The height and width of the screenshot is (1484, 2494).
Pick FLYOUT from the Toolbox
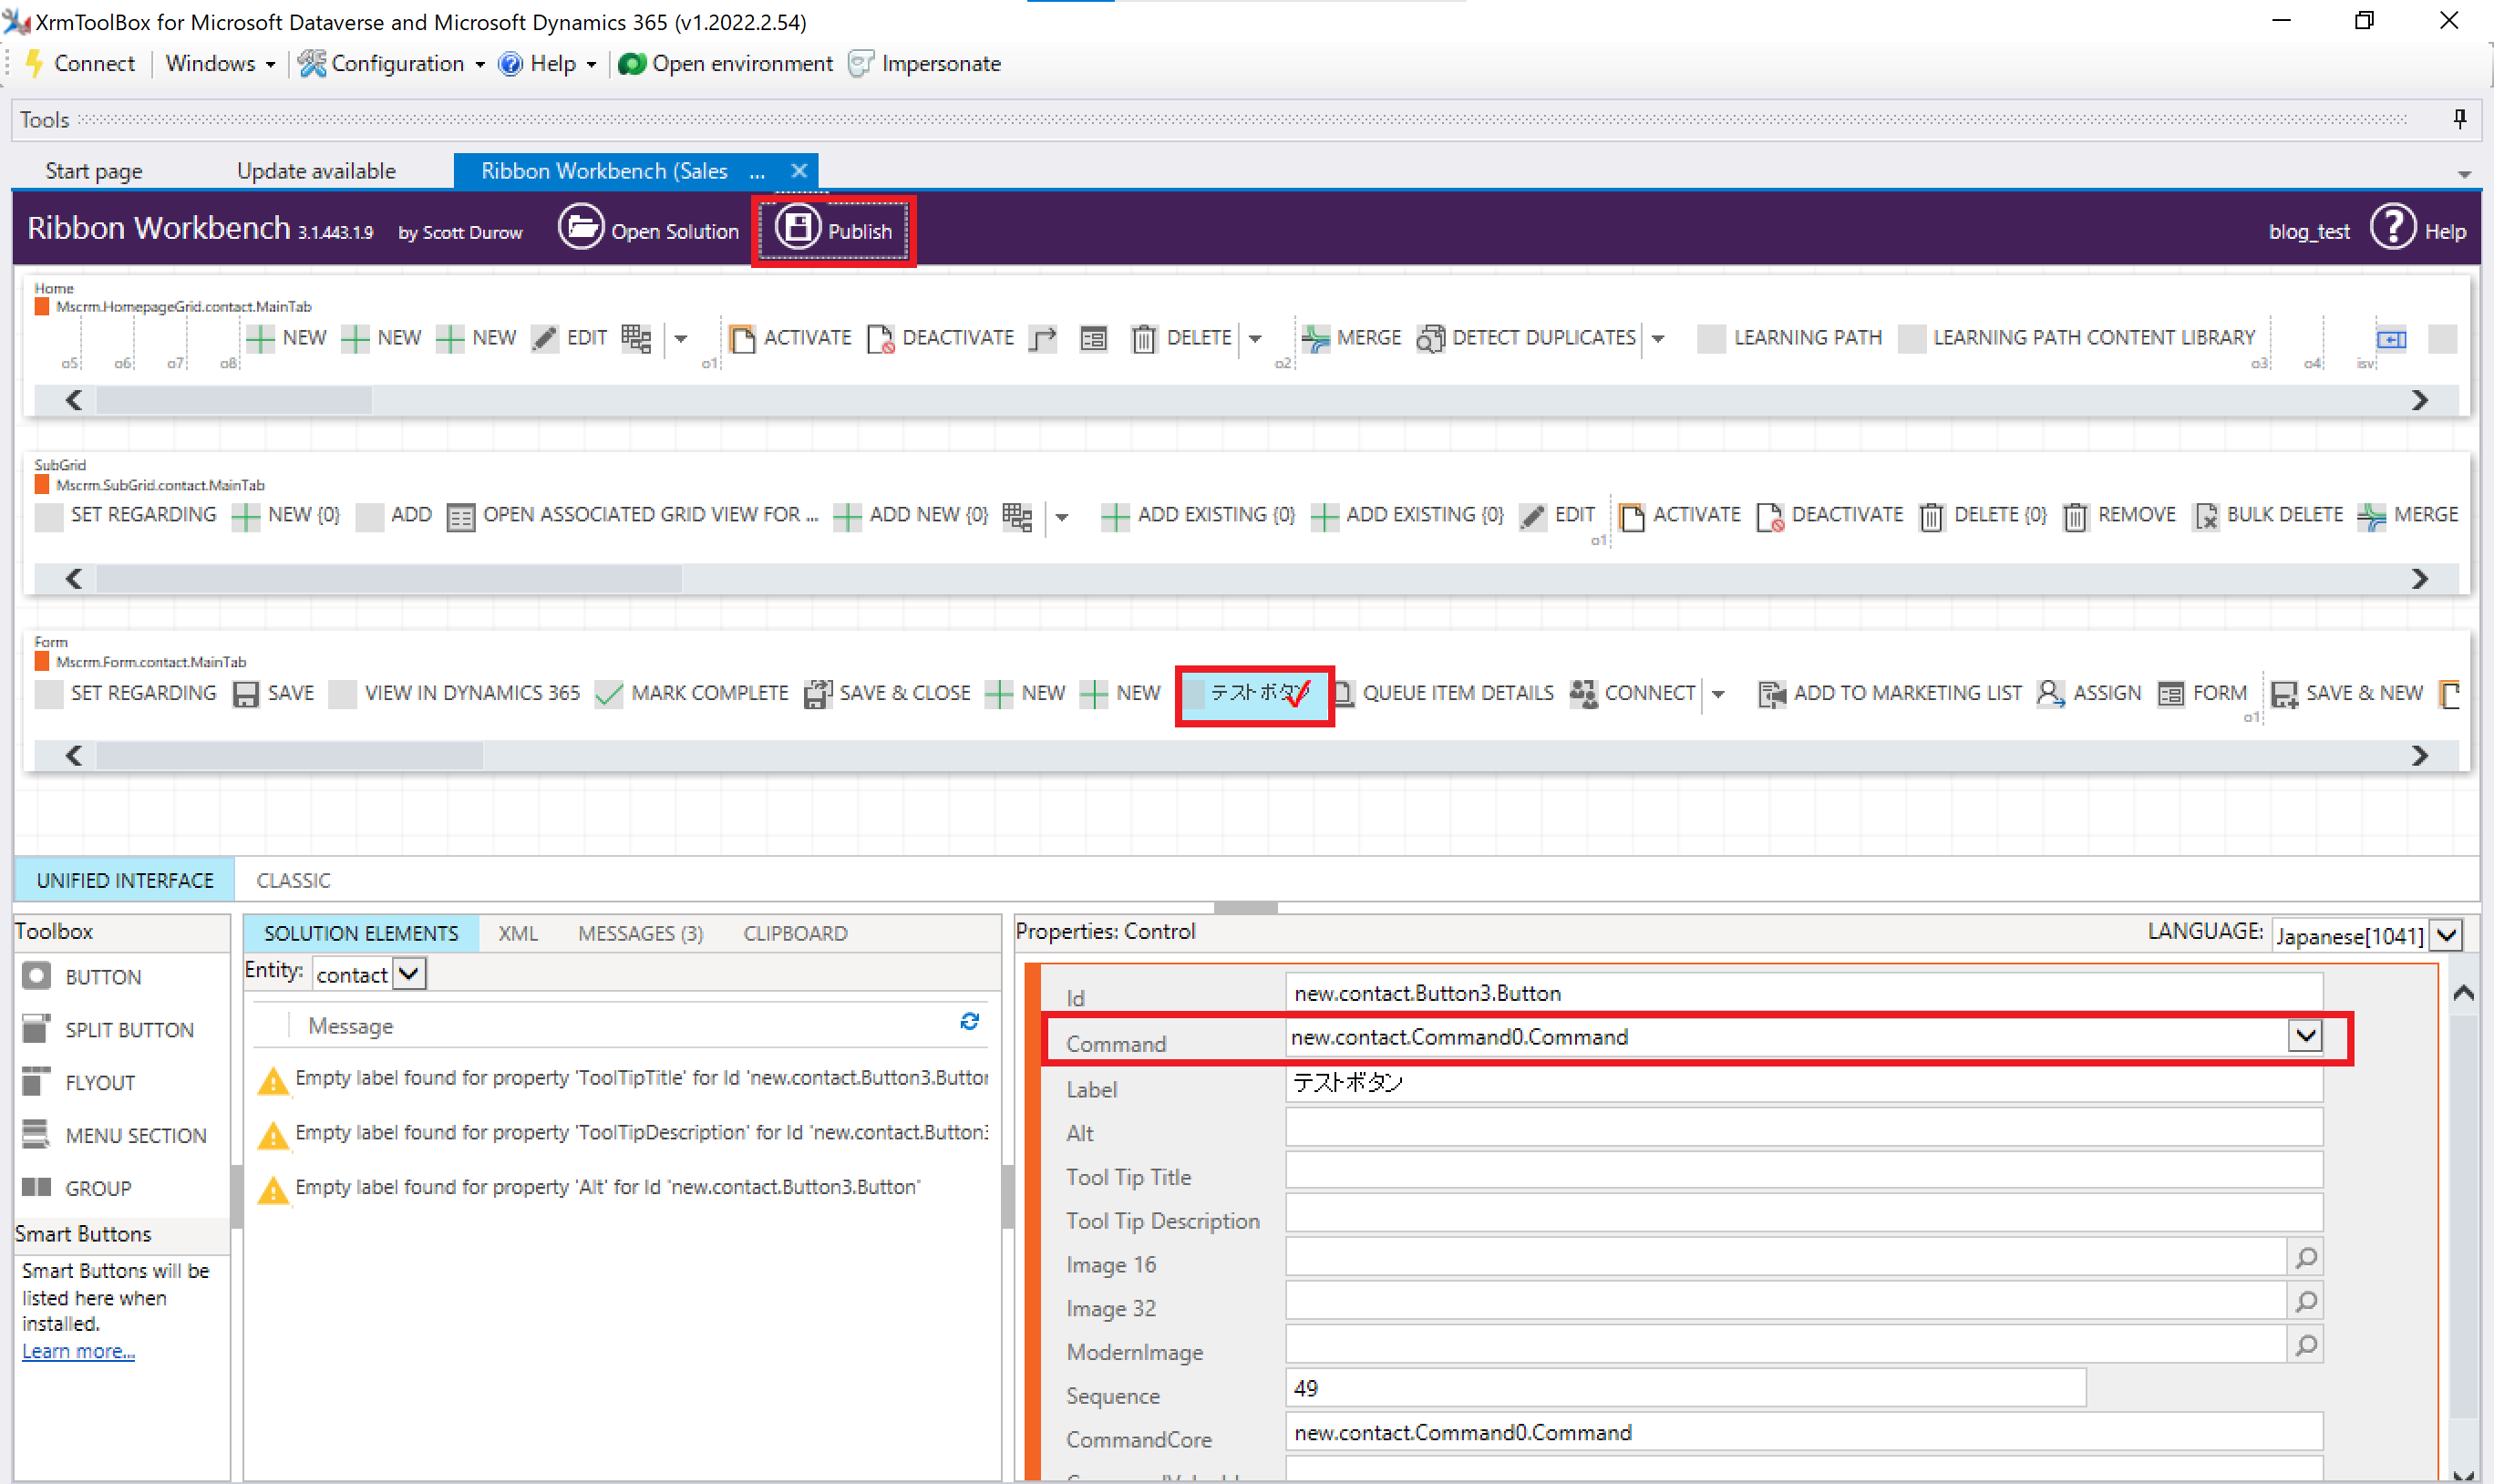click(80, 1083)
